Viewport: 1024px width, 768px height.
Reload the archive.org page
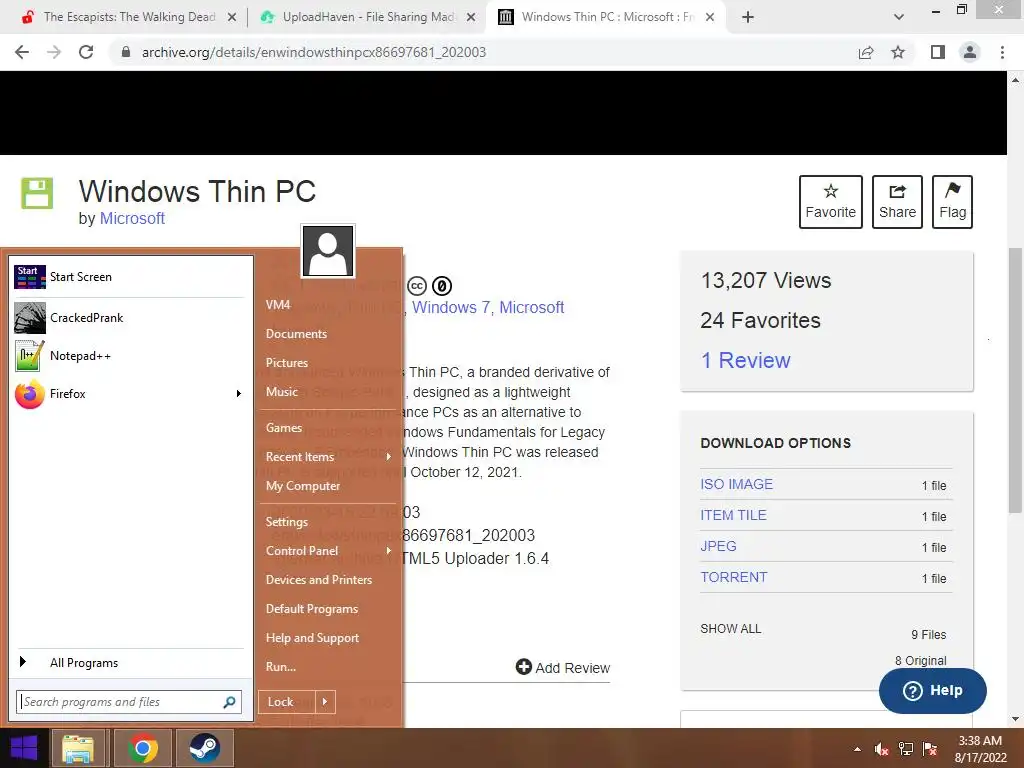[86, 52]
